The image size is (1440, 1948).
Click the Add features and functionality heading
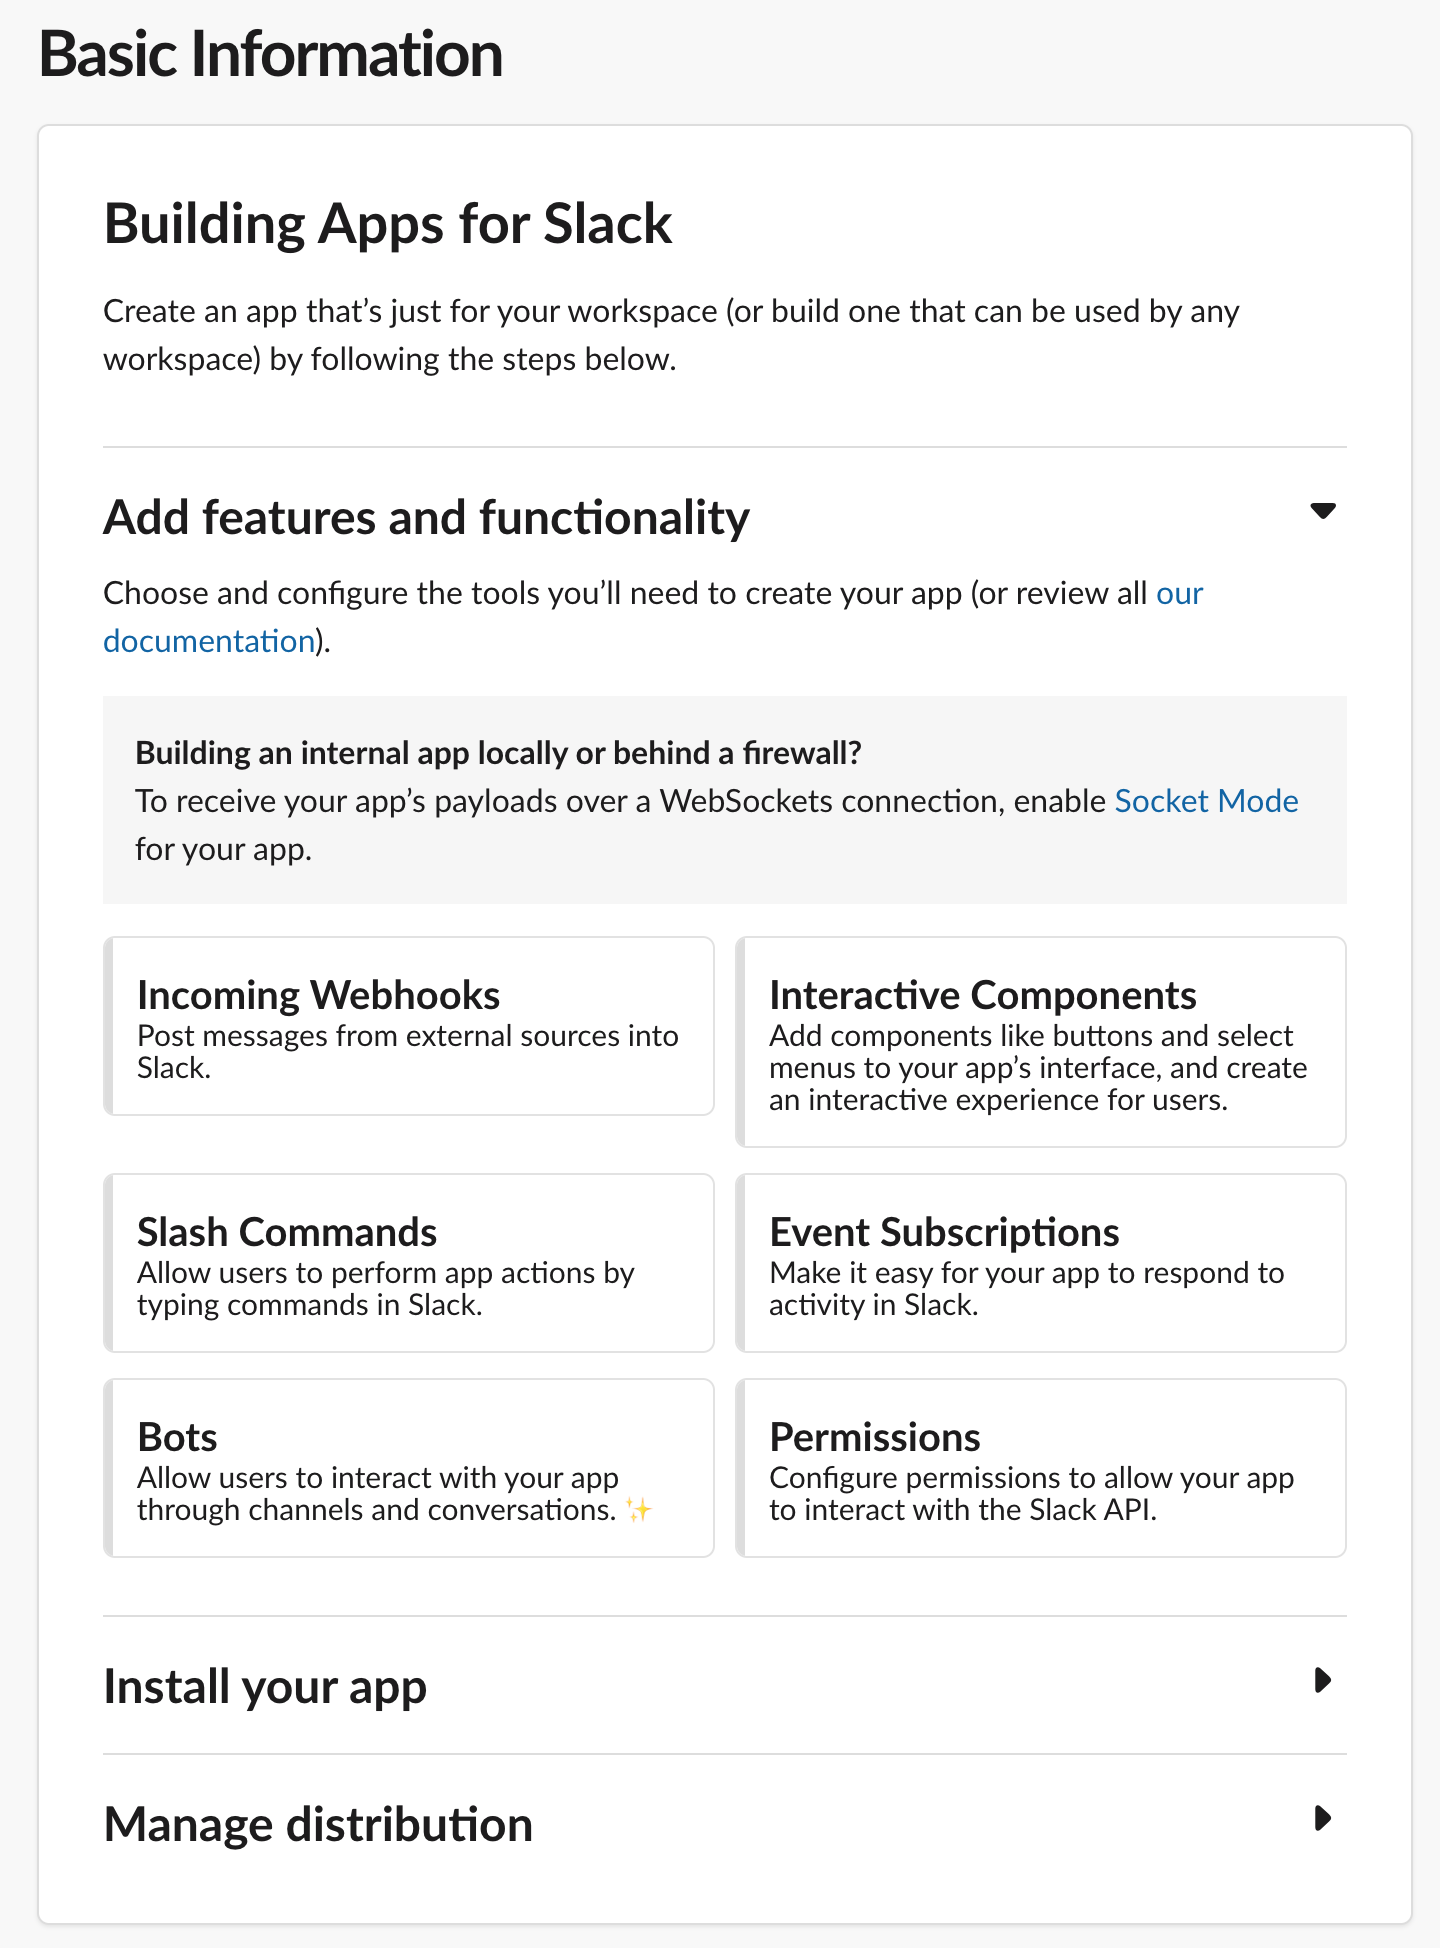[427, 518]
